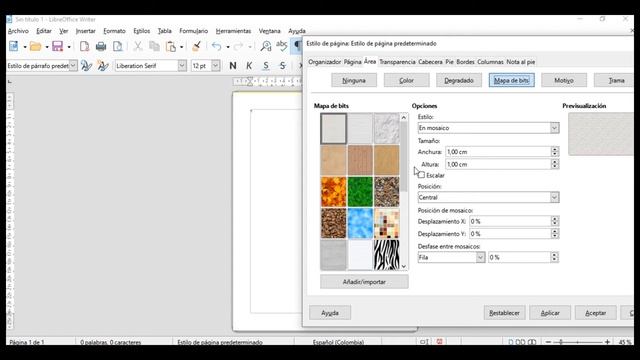Select the green grass bitmap swatch
Image resolution: width=640 pixels, height=360 pixels.
pos(360,192)
